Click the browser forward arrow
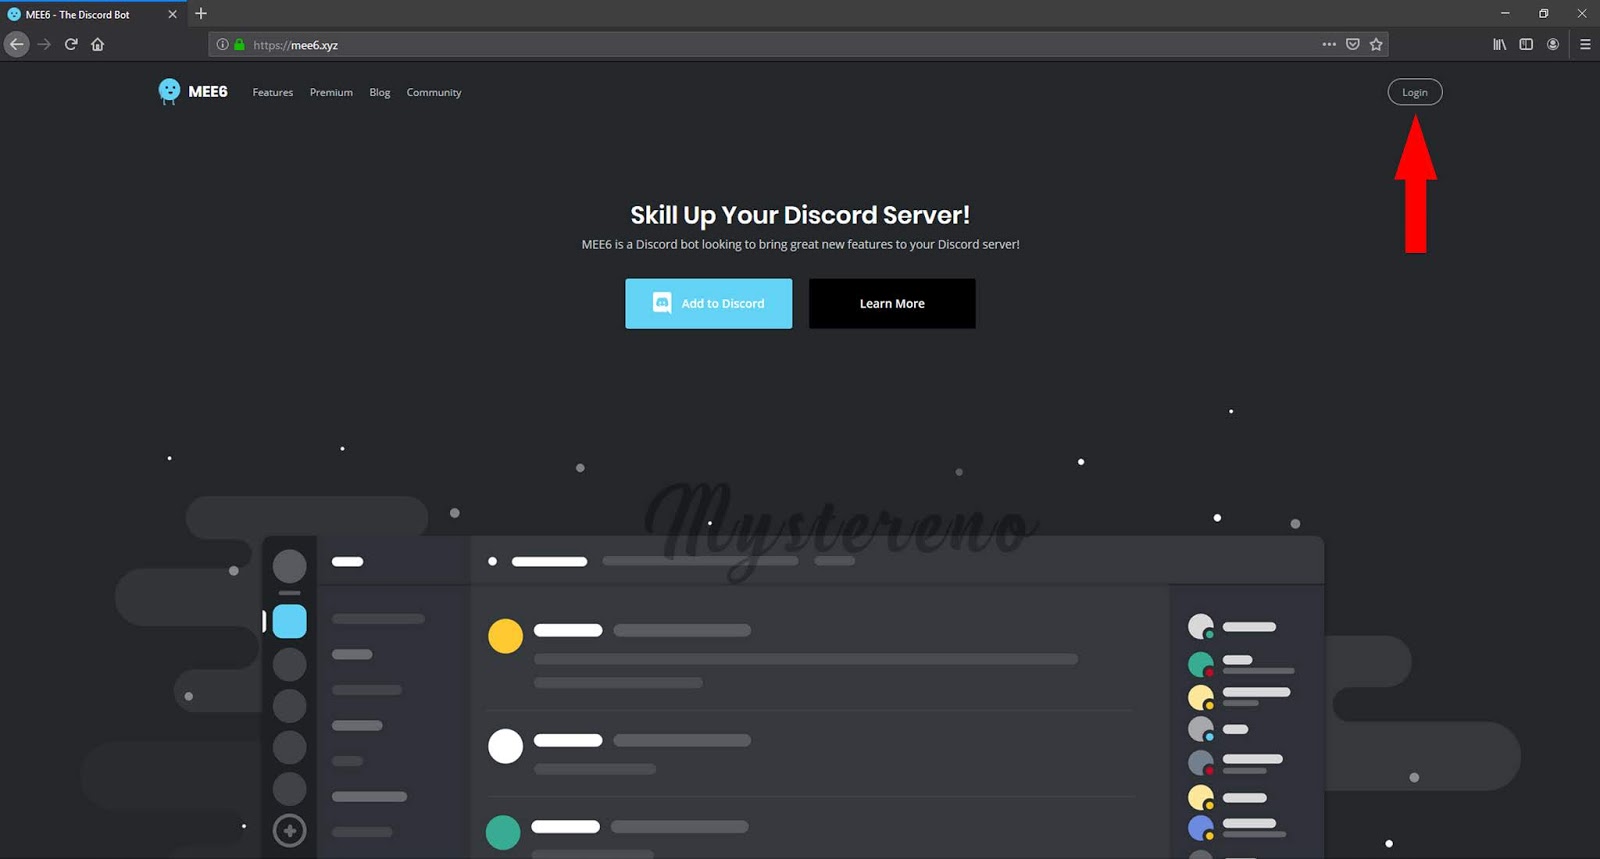1600x859 pixels. [44, 44]
